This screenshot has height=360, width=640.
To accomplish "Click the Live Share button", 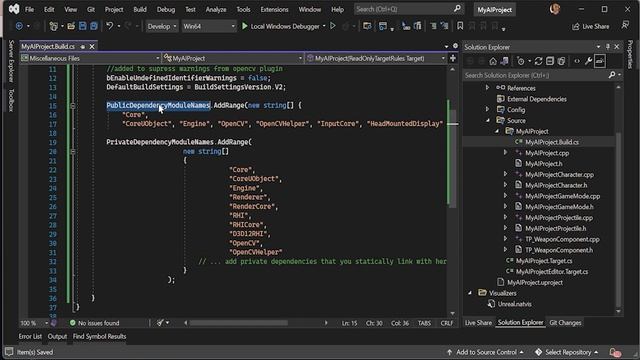I will pyautogui.click(x=591, y=26).
